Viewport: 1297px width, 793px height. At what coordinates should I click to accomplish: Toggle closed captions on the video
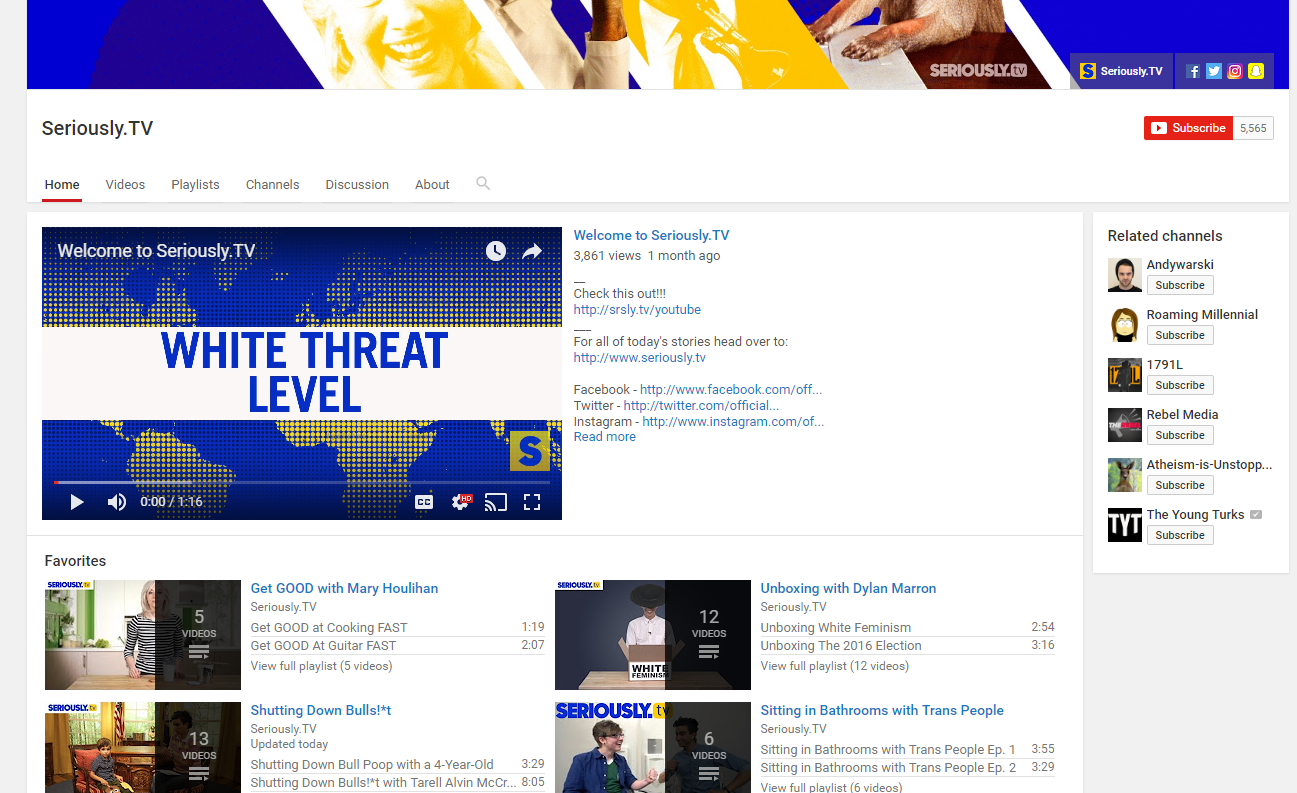coord(424,502)
